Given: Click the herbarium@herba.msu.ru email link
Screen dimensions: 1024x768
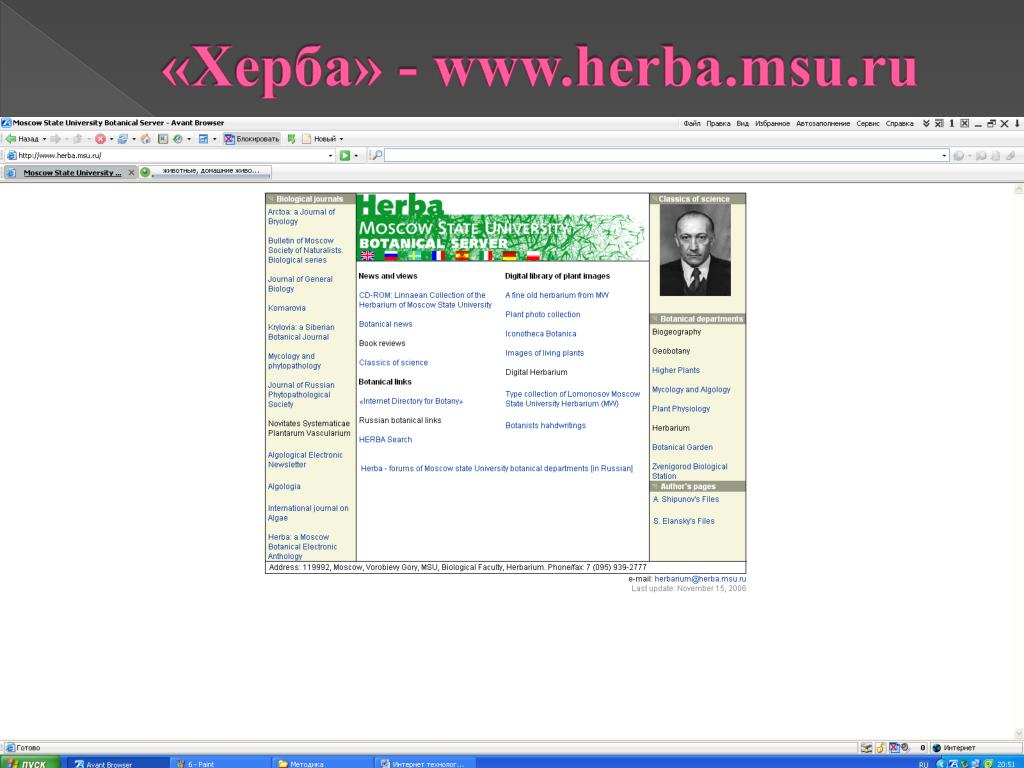Looking at the screenshot, I should coord(700,579).
